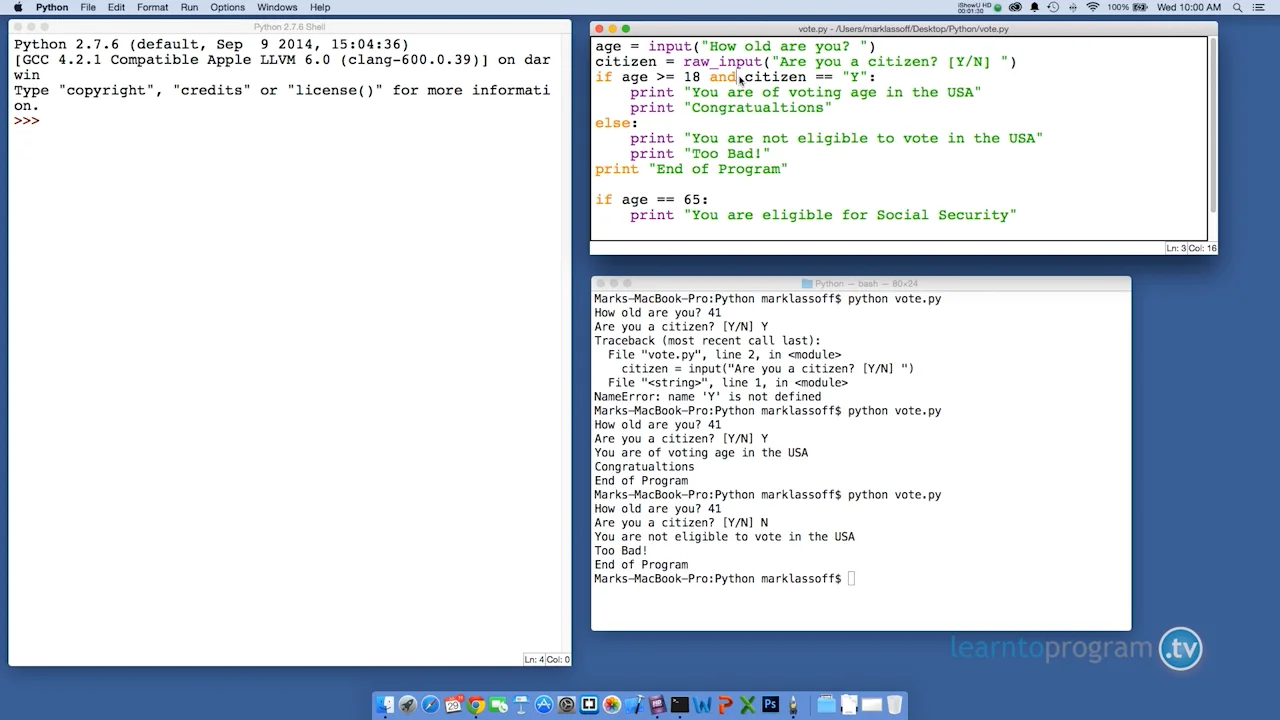This screenshot has width=1280, height=720.
Task: Open the Help menu
Action: (x=320, y=7)
